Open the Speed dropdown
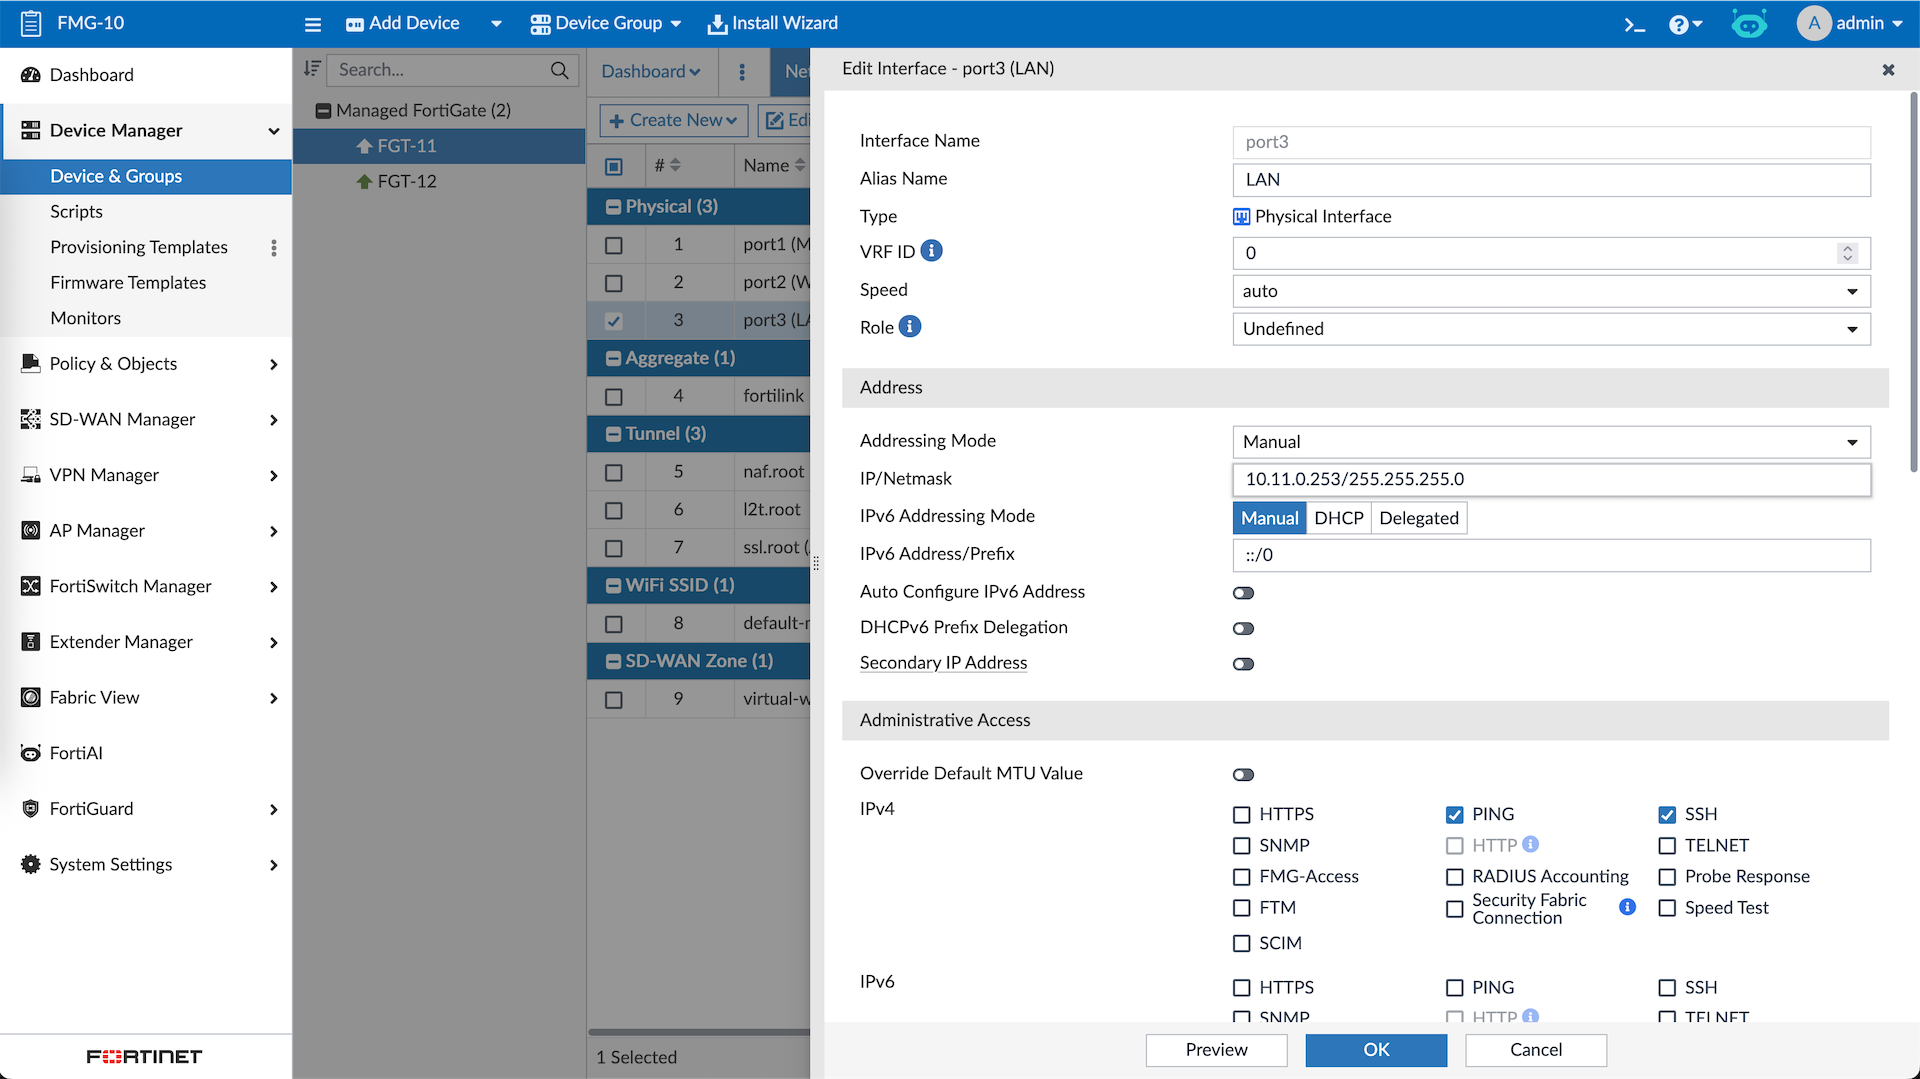Image resolution: width=1920 pixels, height=1079 pixels. point(1550,291)
